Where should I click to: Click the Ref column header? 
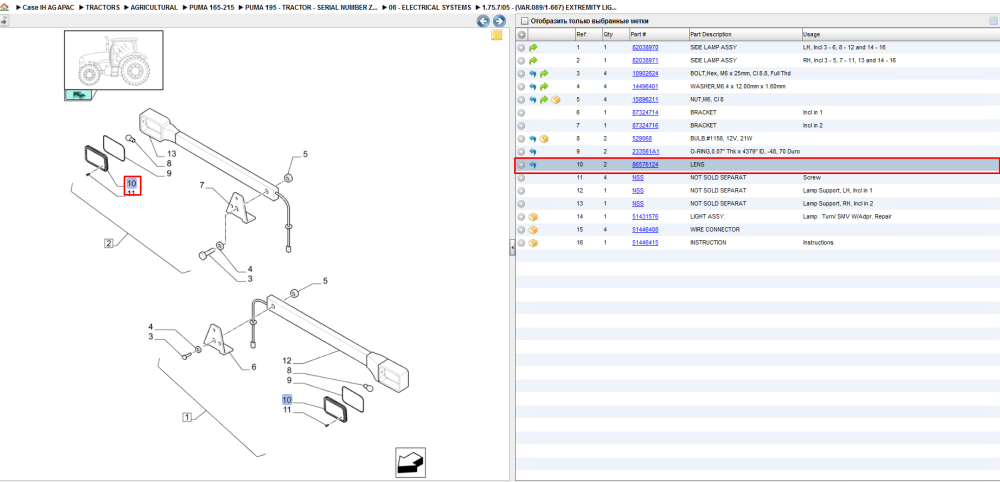[x=587, y=34]
